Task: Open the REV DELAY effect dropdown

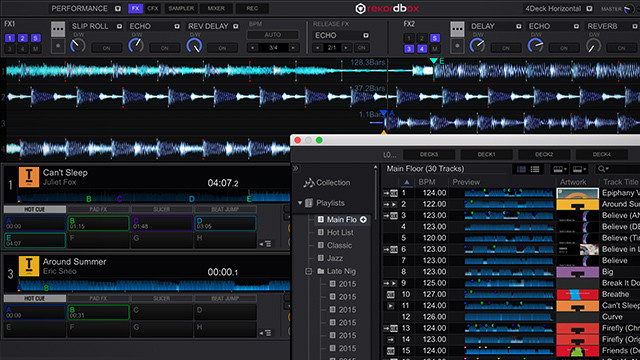Action: pos(236,26)
